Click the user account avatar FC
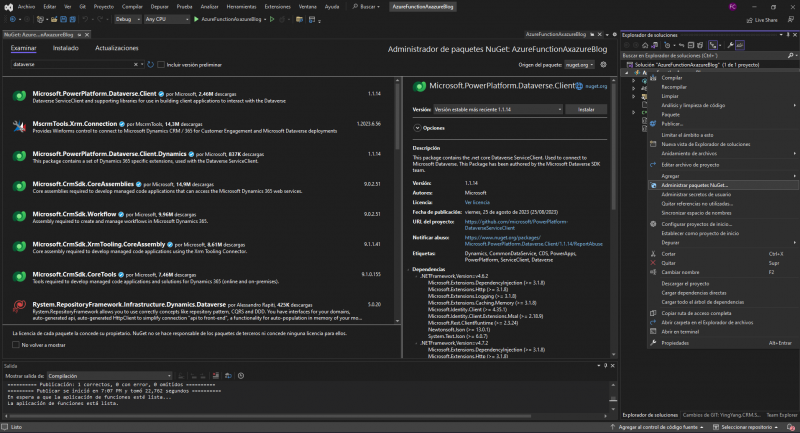800x433 pixels. (x=732, y=7)
